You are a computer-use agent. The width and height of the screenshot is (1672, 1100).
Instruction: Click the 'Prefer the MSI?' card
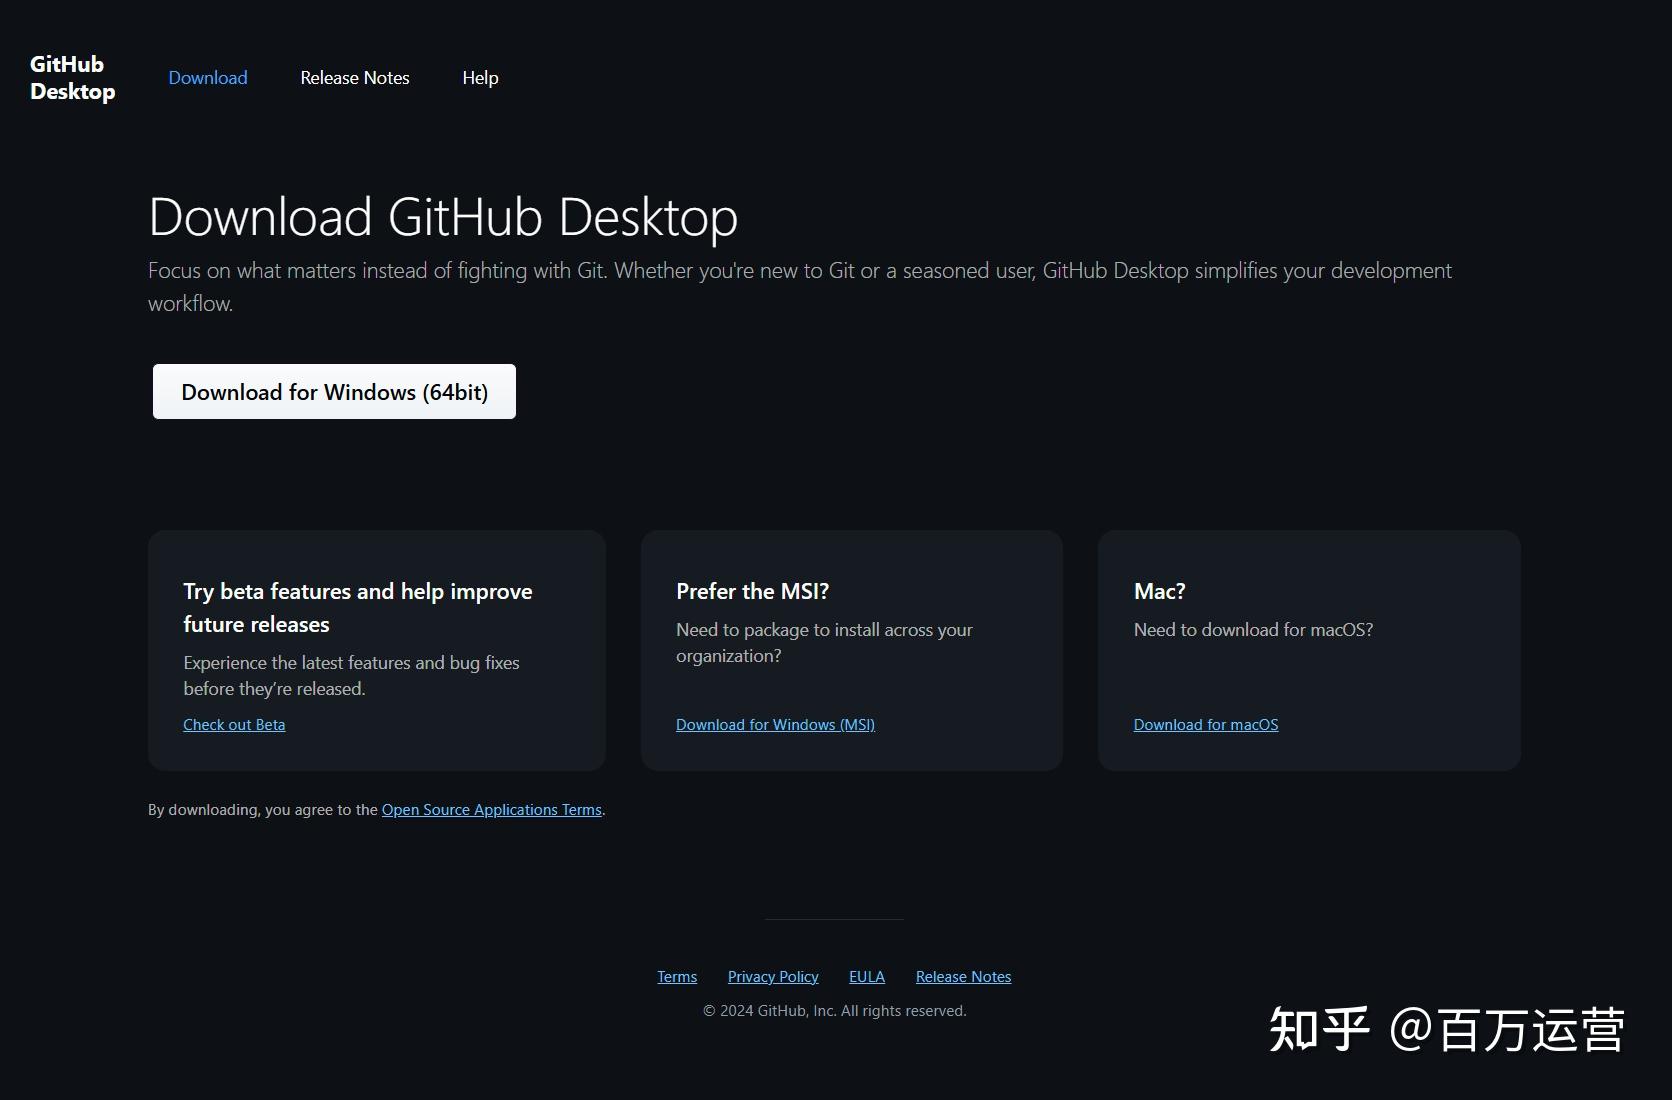point(851,650)
